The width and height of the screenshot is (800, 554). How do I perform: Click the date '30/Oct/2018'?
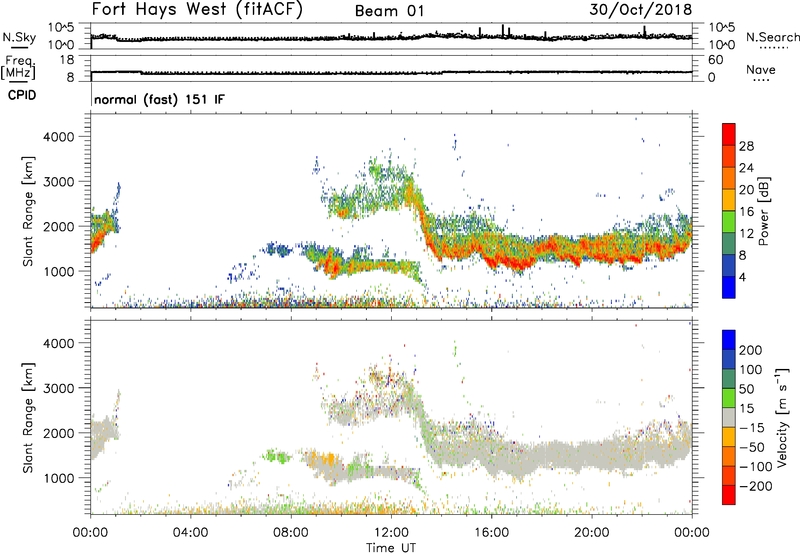coord(641,10)
